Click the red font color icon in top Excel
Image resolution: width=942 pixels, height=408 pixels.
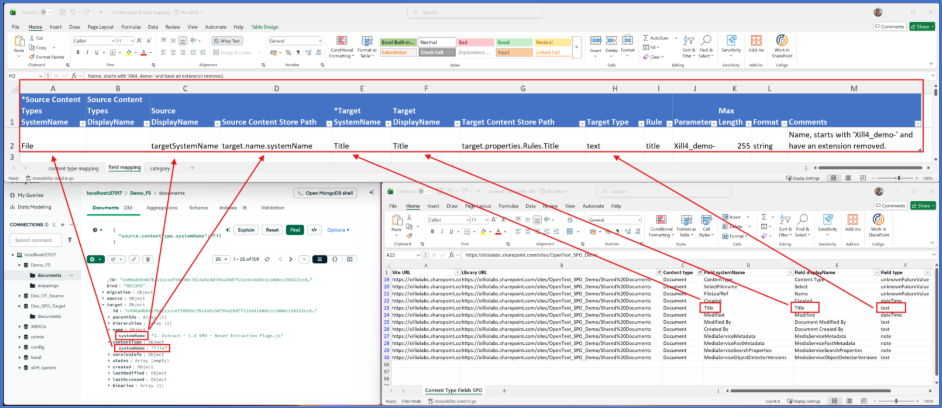point(143,52)
